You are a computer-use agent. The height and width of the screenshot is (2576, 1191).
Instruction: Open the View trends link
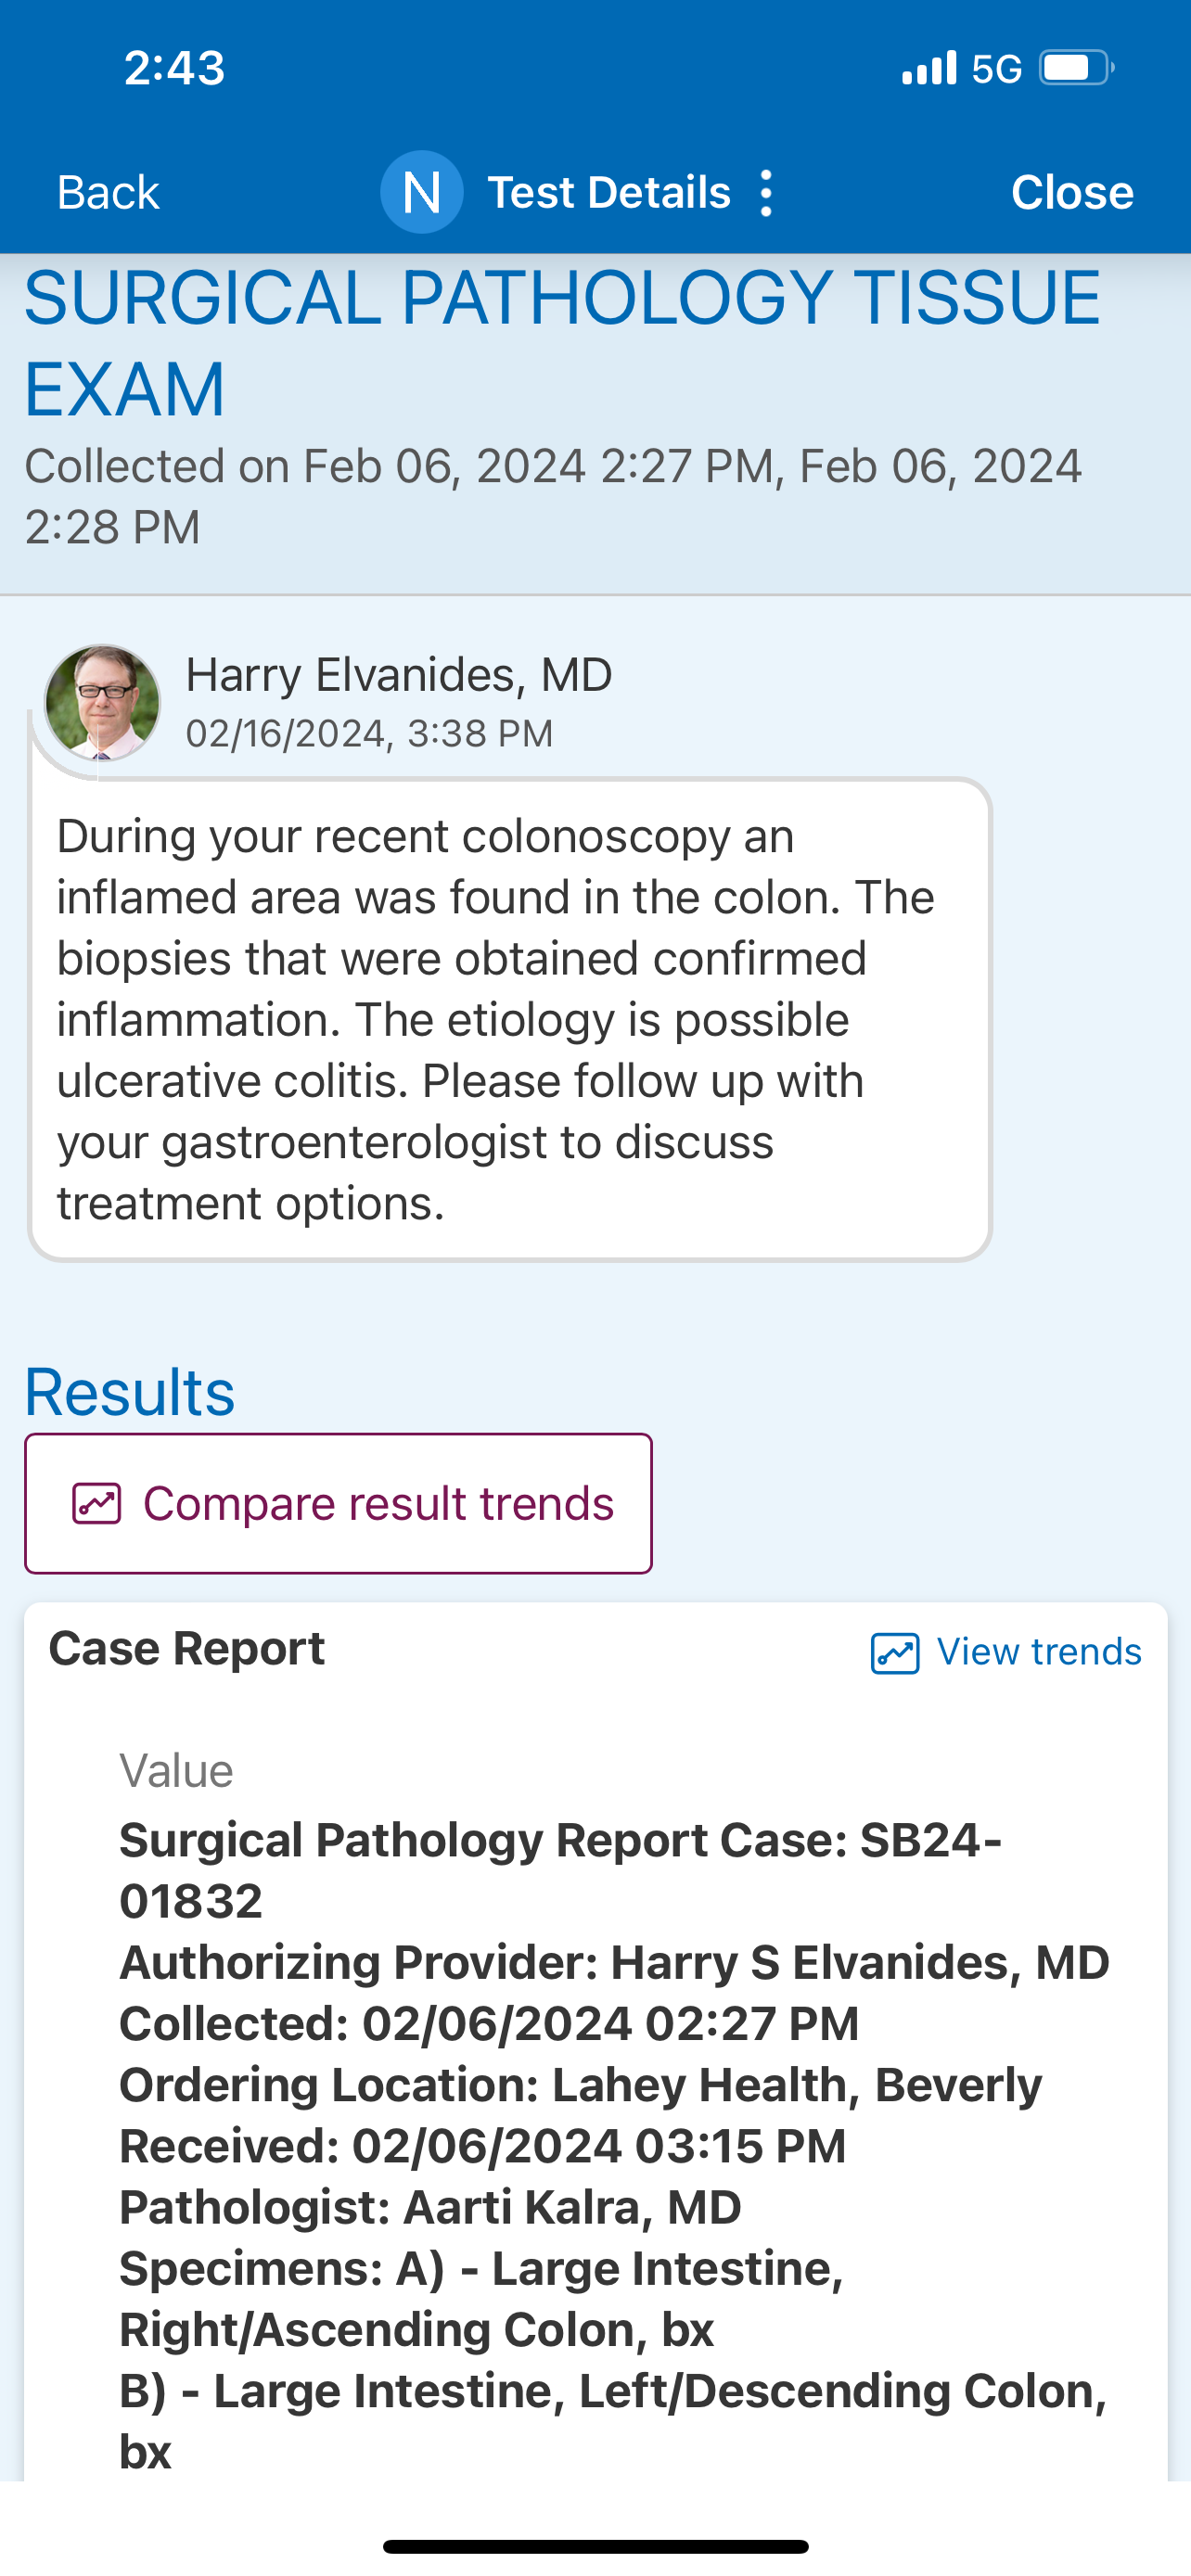coord(1038,1652)
